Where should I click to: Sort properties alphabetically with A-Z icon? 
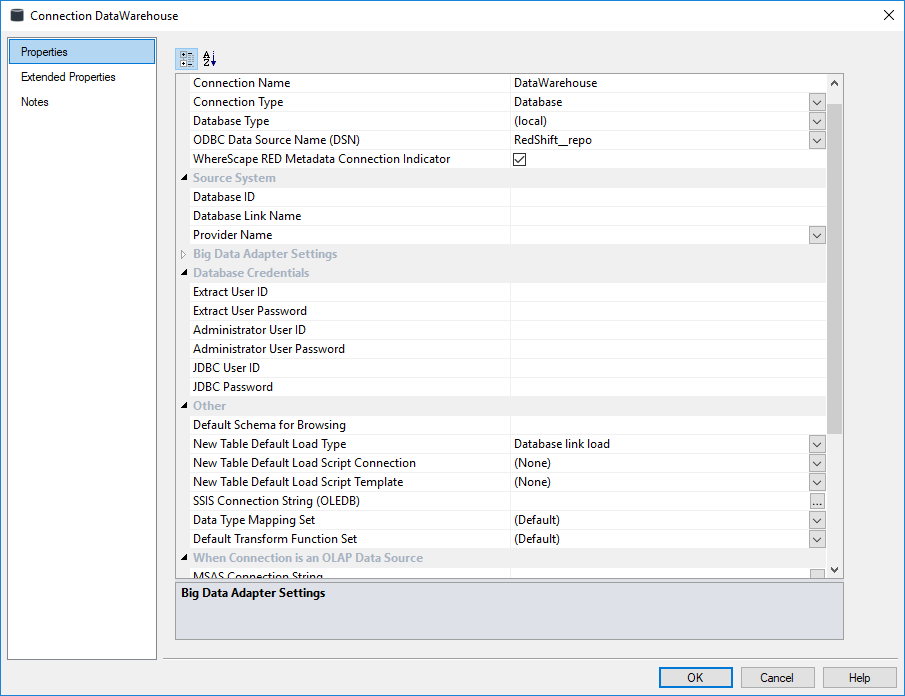[209, 59]
